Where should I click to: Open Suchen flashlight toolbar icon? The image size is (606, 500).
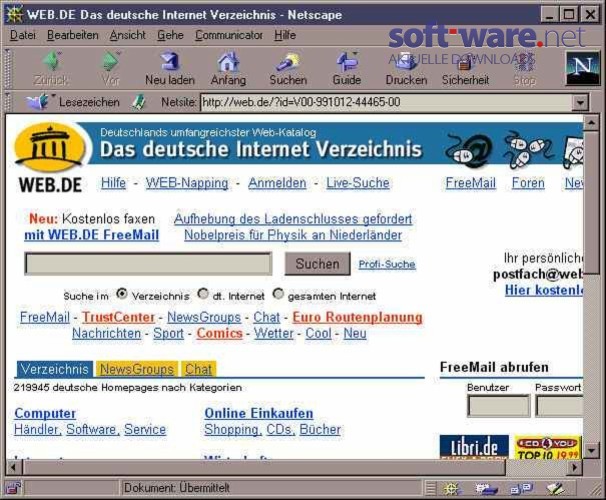point(288,61)
